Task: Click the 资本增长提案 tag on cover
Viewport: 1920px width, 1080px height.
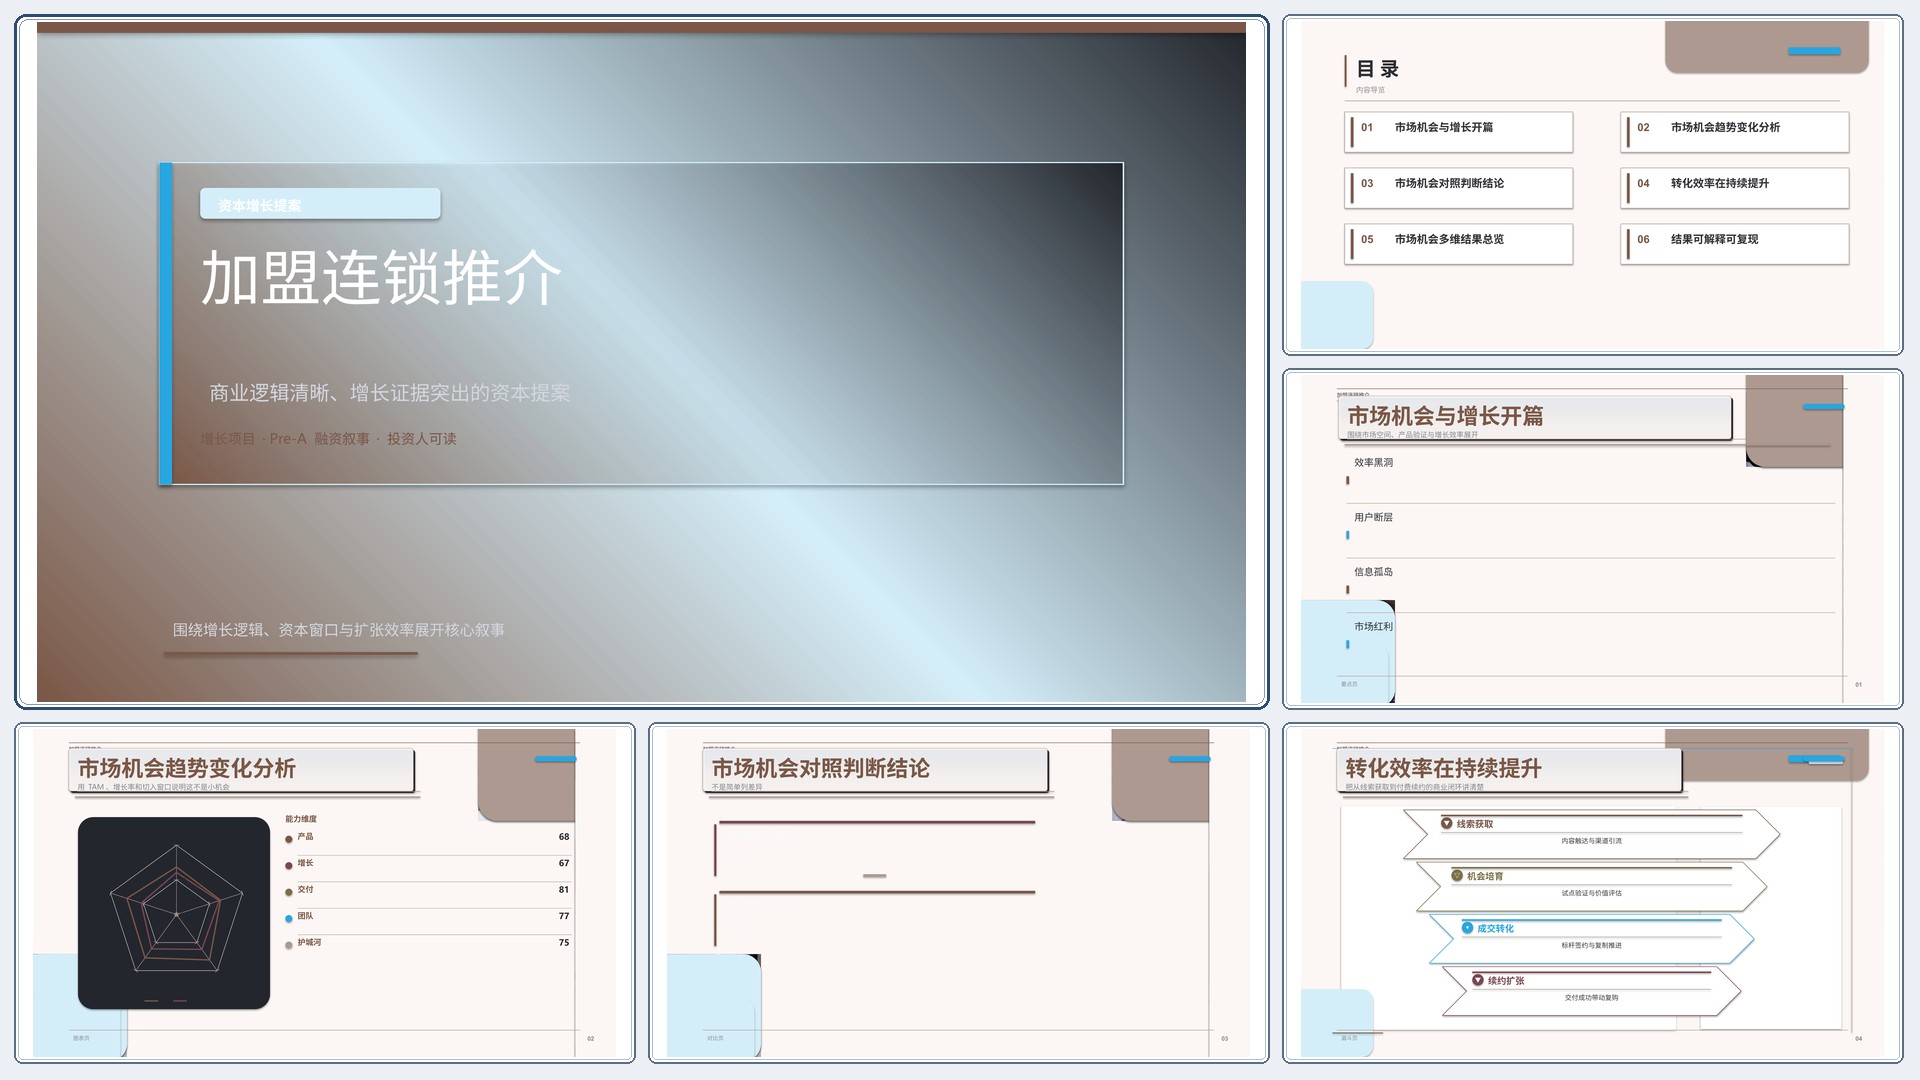Action: tap(320, 204)
